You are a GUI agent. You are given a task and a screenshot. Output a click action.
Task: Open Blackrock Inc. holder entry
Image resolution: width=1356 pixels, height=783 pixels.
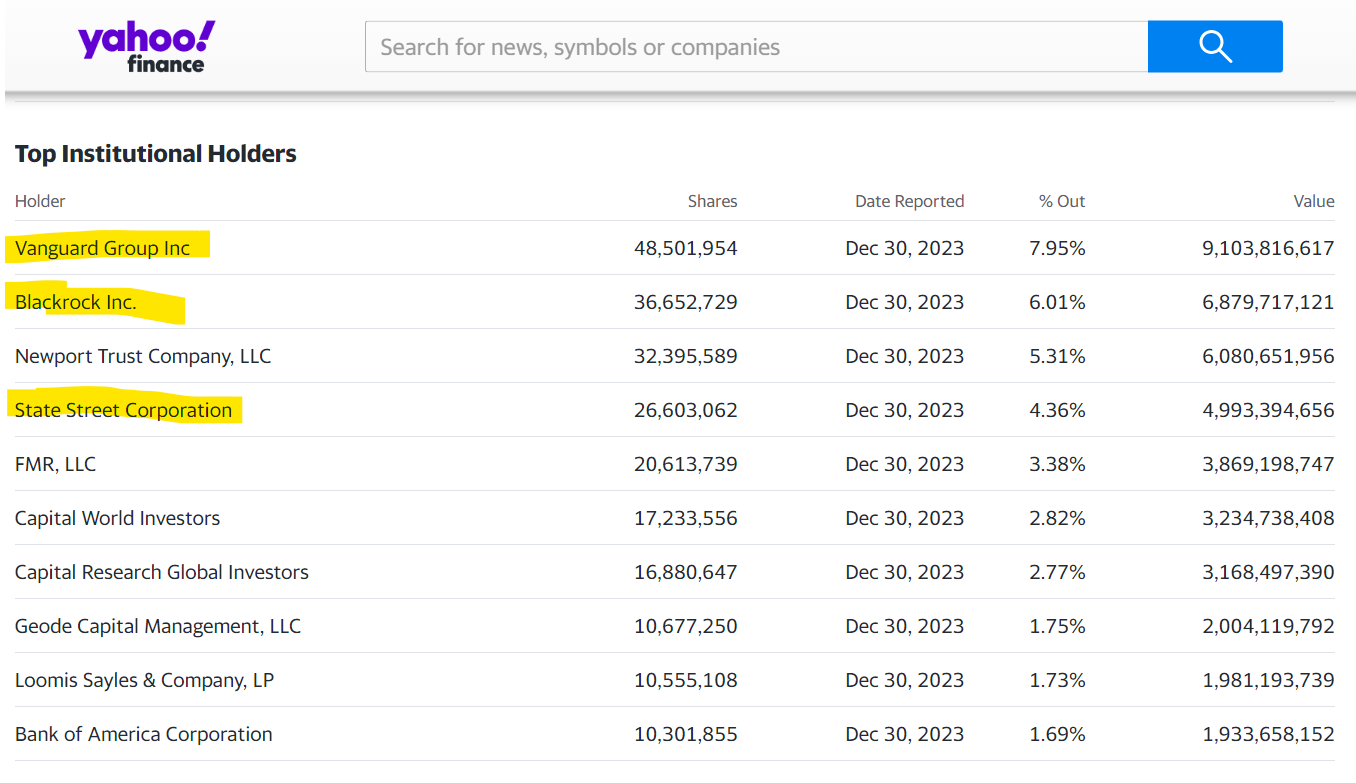pyautogui.click(x=76, y=302)
